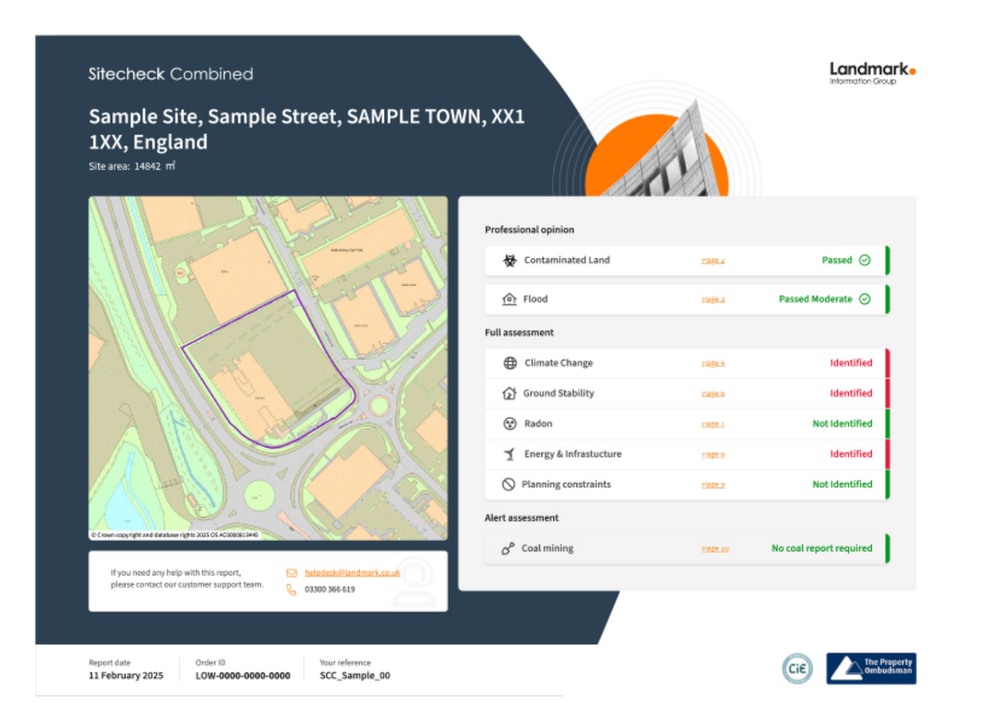This screenshot has width=1000, height=725.
Task: Click 'Identified' status in Ground Stability row
Action: point(851,393)
